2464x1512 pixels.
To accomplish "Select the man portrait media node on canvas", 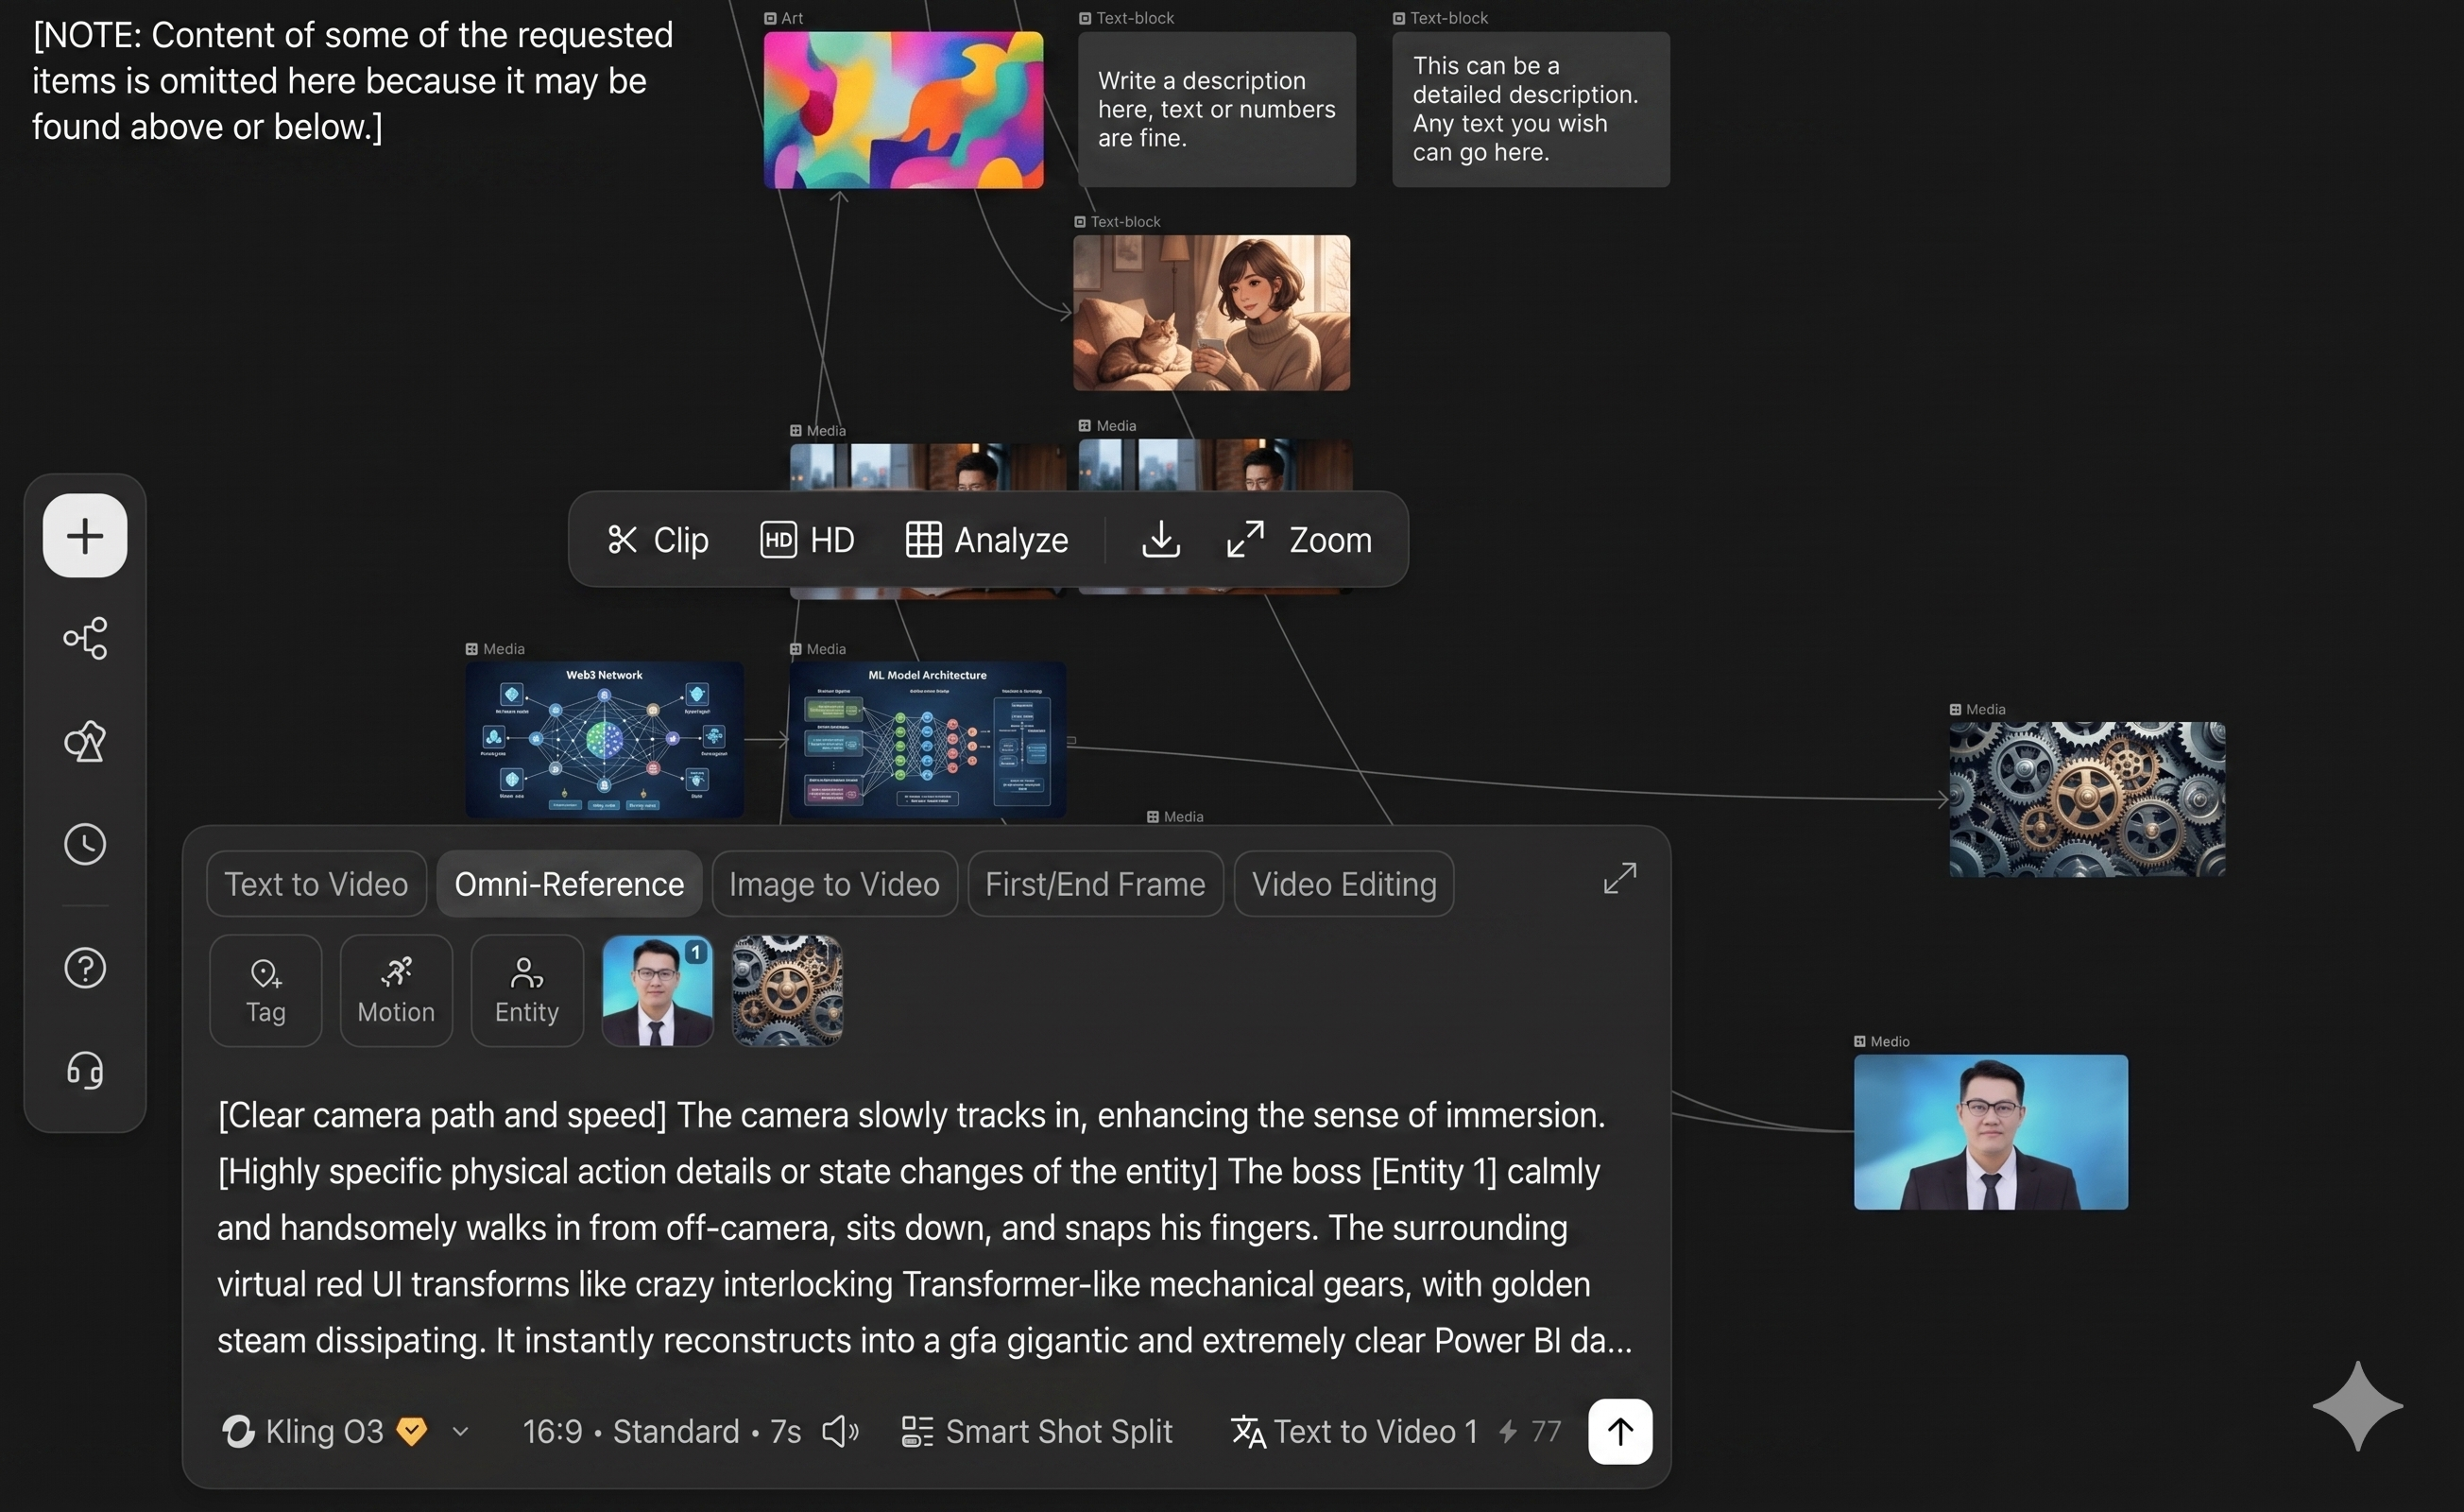I will (x=1990, y=1132).
